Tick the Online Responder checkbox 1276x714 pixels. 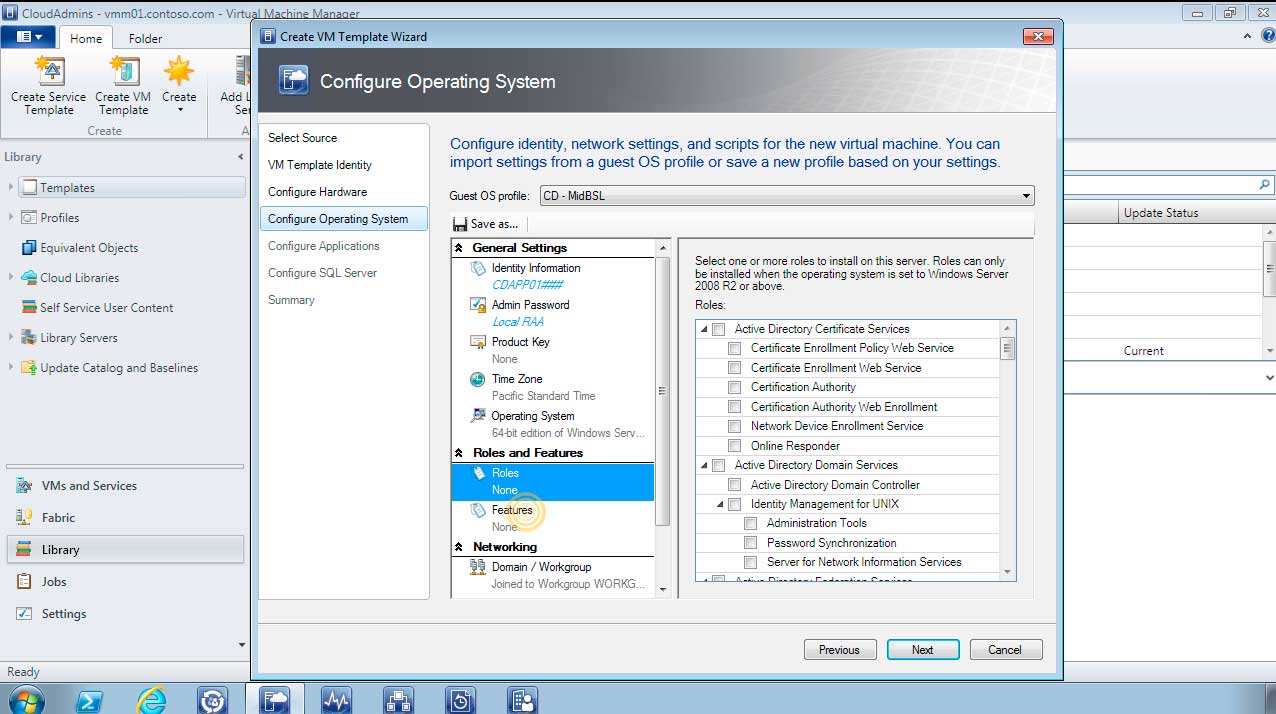pyautogui.click(x=735, y=446)
